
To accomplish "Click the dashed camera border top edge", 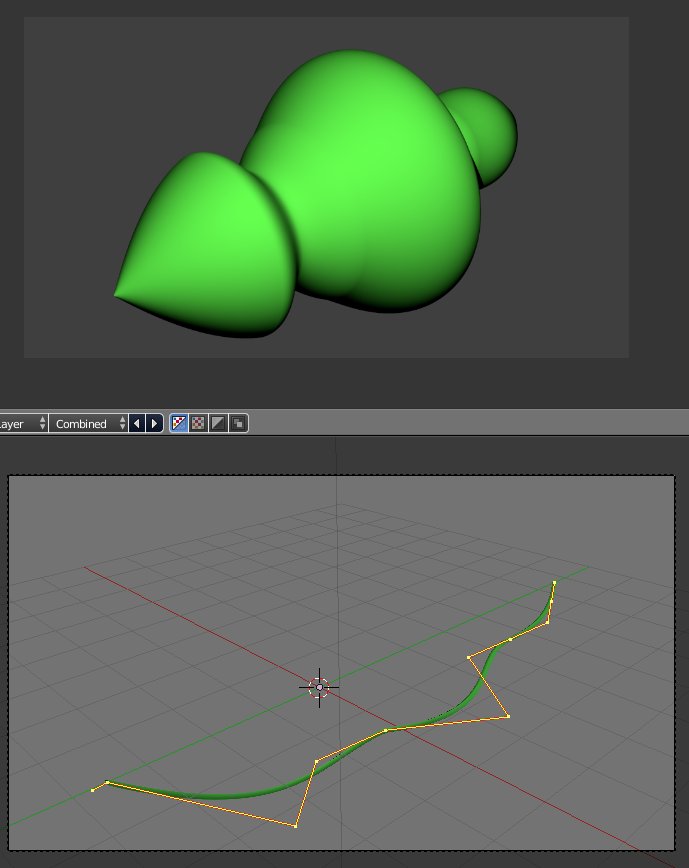I will [x=340, y=476].
